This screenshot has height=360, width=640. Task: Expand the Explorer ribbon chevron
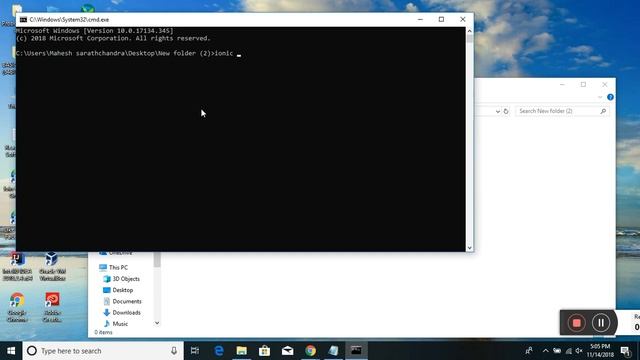tap(600, 97)
